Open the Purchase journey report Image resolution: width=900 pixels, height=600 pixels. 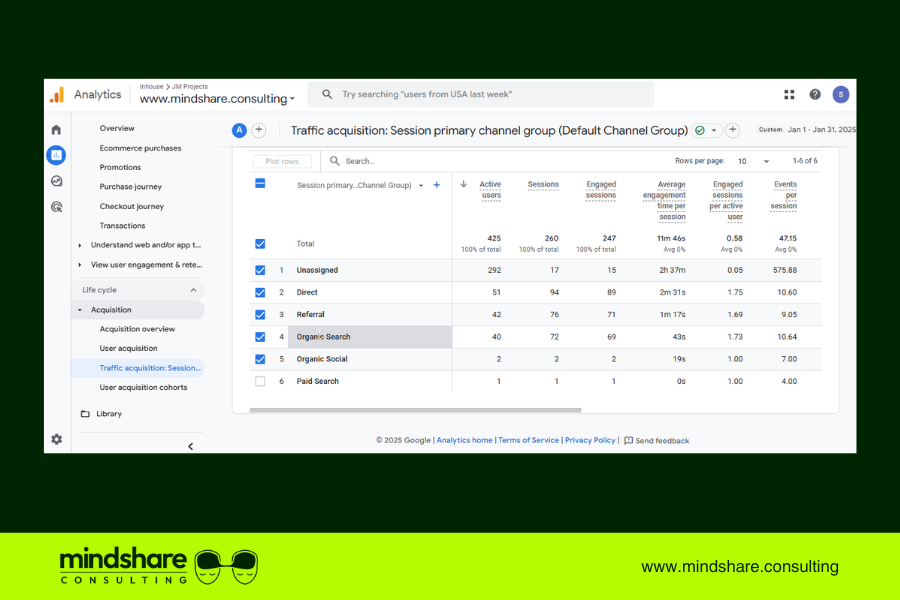(130, 187)
